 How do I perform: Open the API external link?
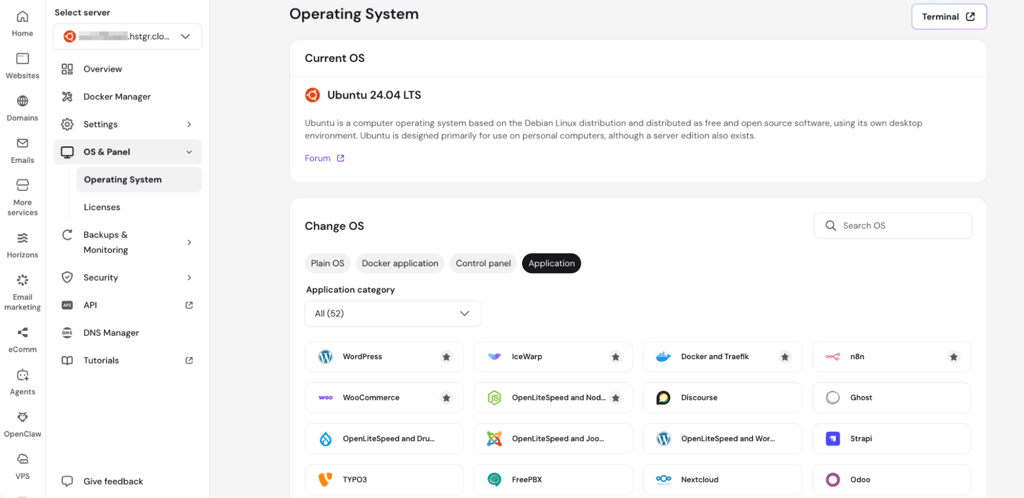click(189, 305)
